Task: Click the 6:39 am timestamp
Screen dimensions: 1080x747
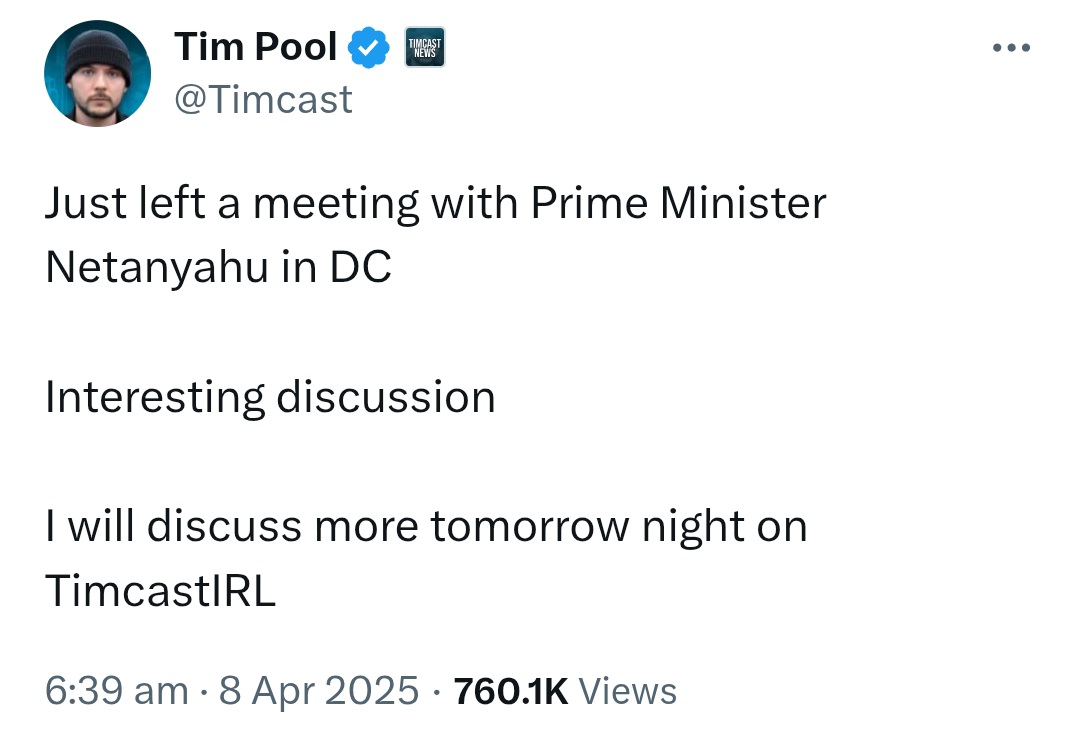Action: point(117,691)
